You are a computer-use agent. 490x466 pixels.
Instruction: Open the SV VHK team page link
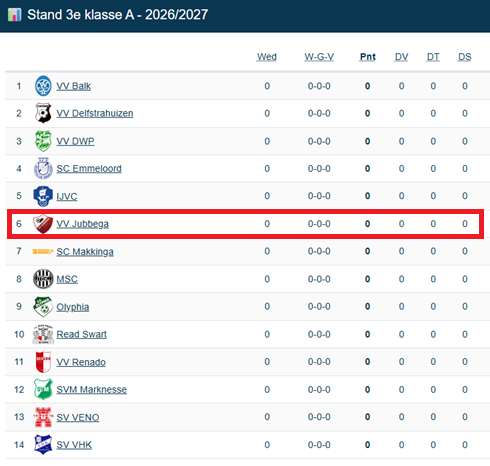[x=74, y=445]
